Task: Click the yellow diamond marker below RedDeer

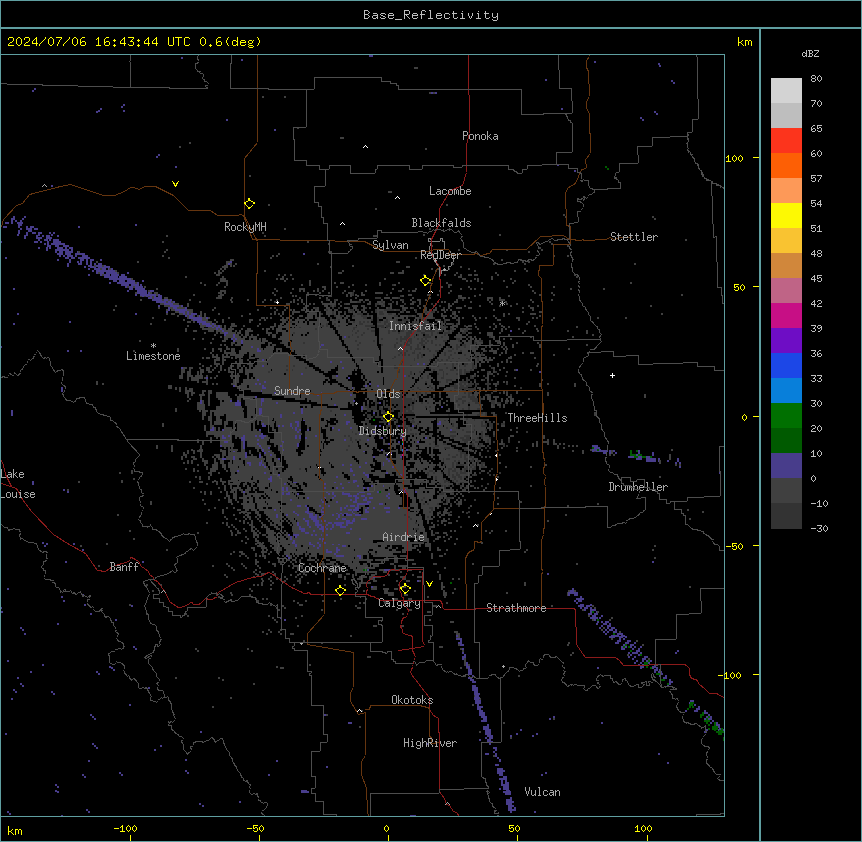Action: [426, 281]
